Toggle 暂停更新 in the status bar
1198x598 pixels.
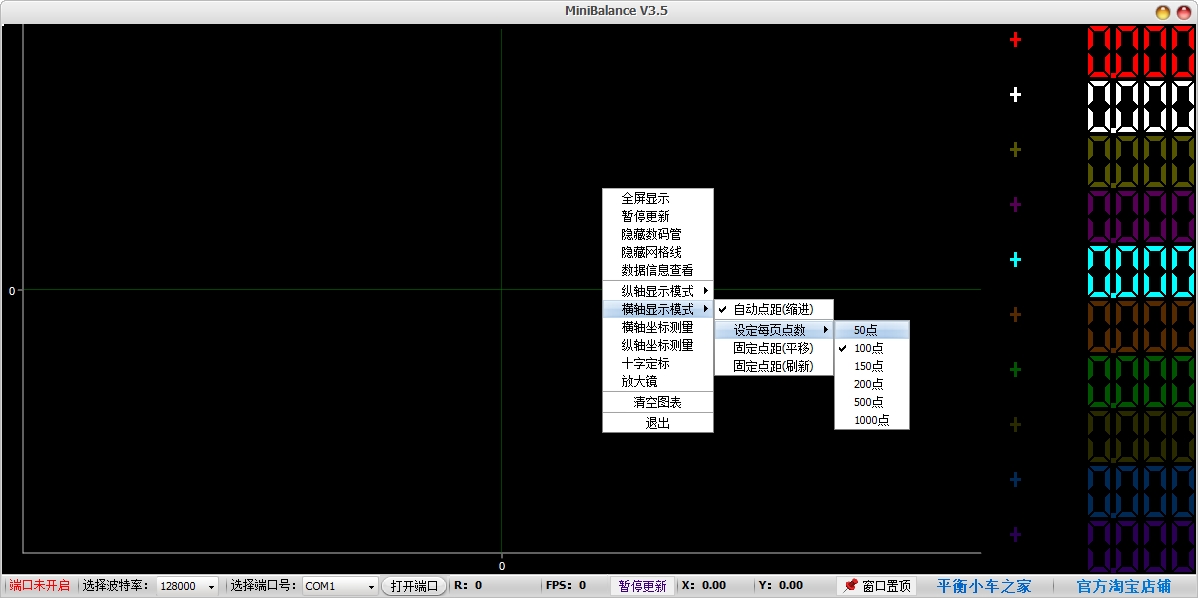tap(642, 586)
